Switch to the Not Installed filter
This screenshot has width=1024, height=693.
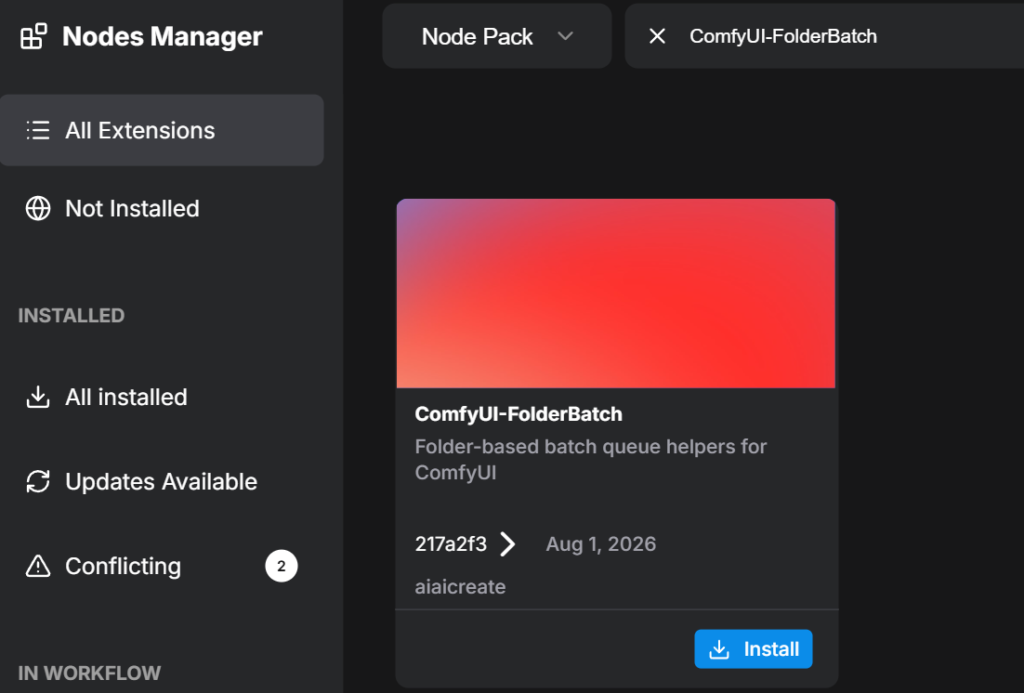[x=162, y=208]
